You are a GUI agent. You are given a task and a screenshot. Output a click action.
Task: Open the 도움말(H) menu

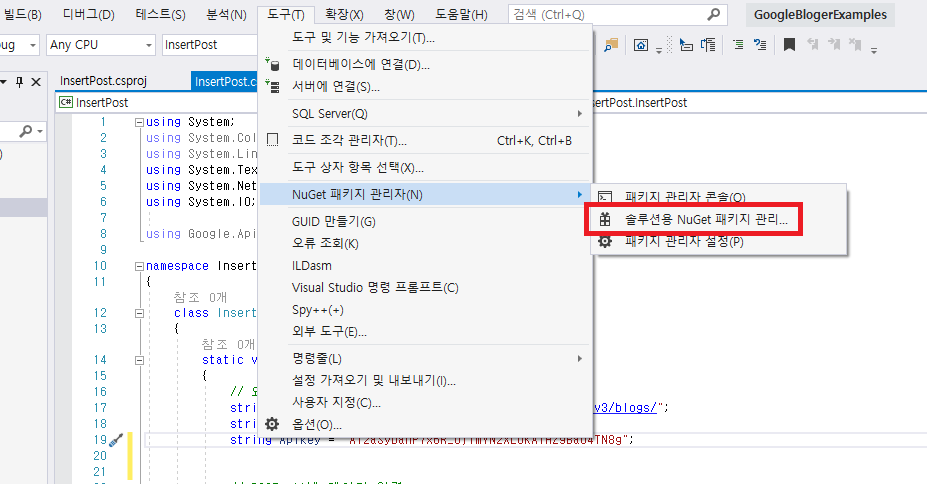point(461,15)
